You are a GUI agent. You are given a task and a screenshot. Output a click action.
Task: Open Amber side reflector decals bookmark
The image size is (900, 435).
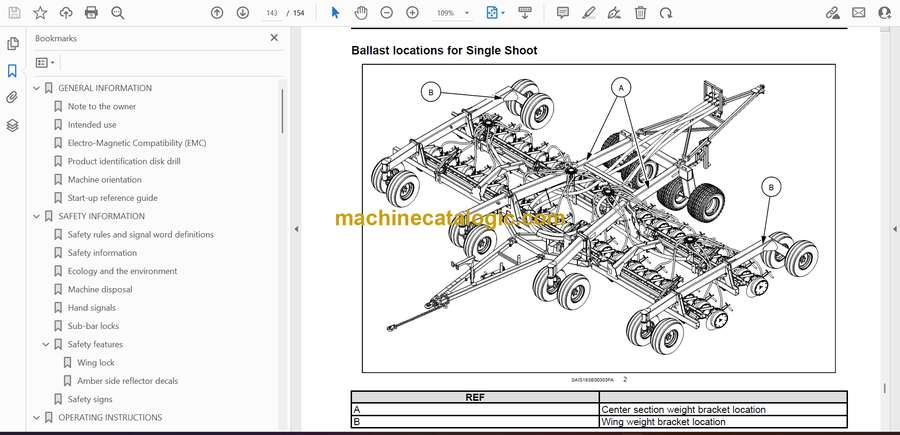tap(127, 381)
